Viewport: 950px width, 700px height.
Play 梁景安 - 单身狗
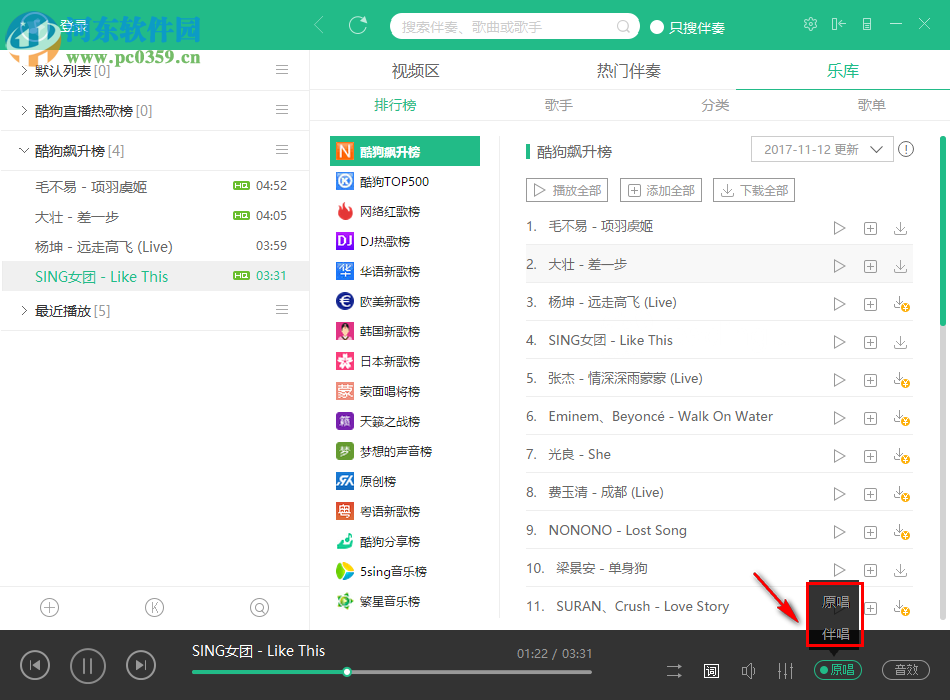click(x=839, y=570)
